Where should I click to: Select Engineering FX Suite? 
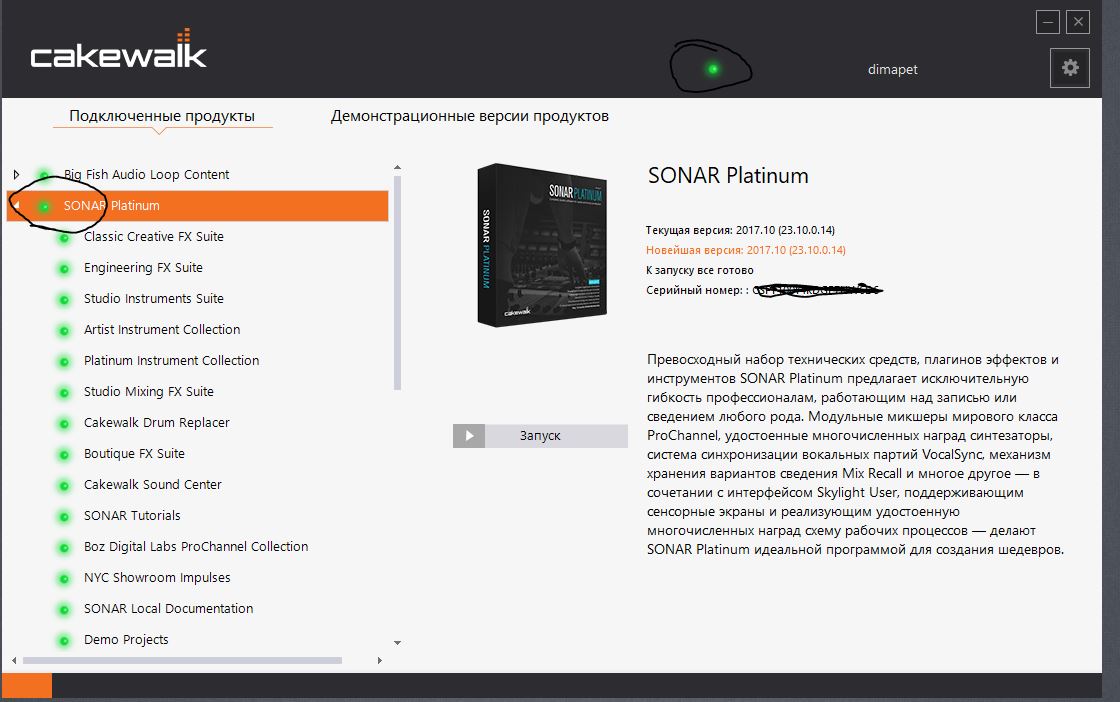[x=143, y=267]
